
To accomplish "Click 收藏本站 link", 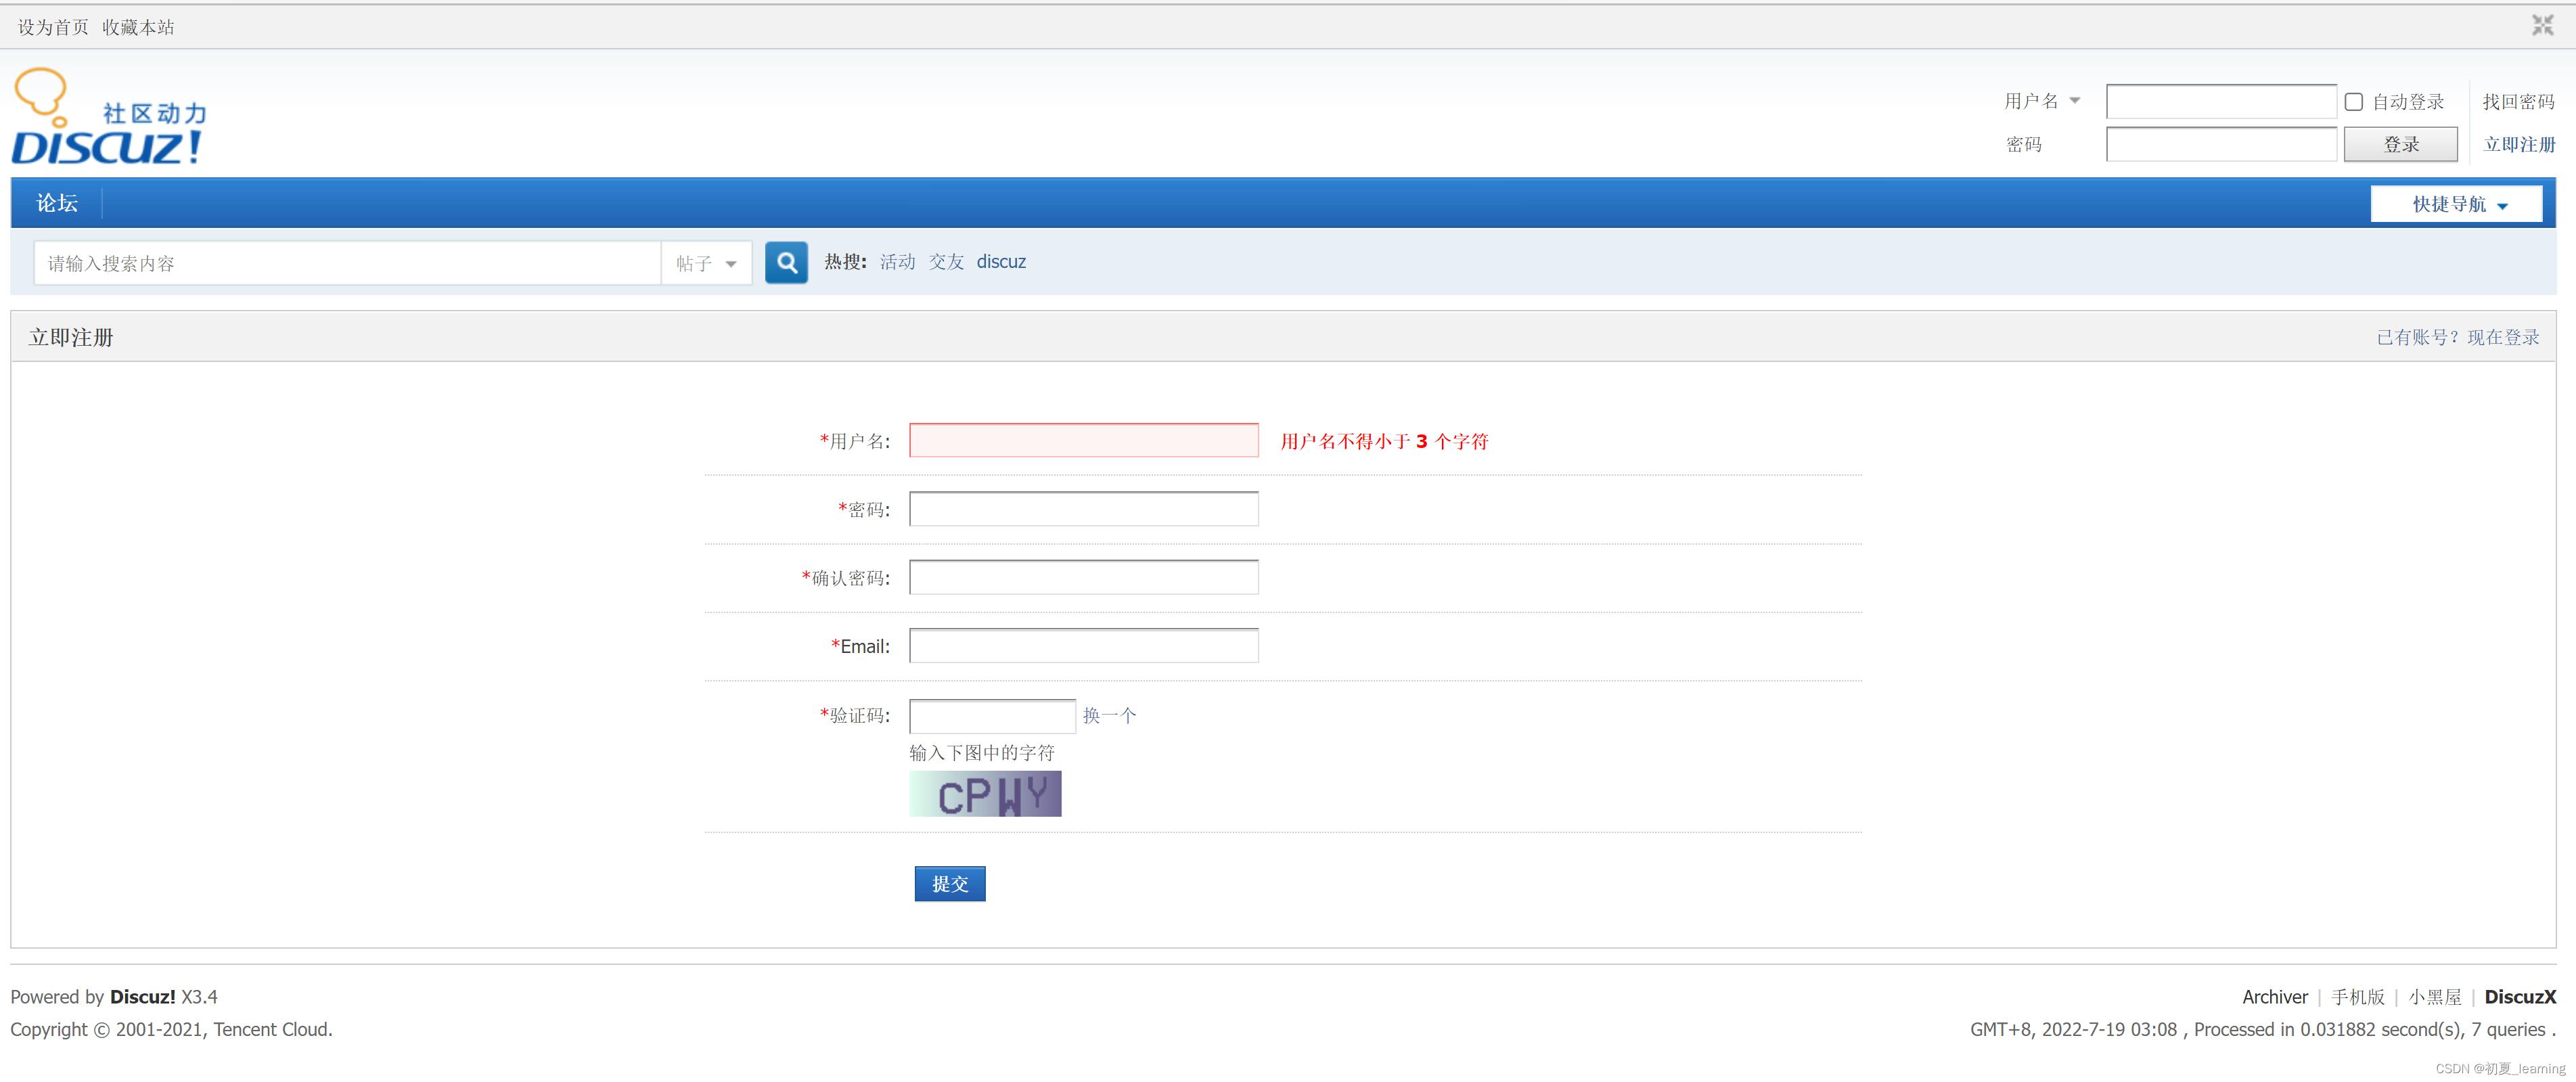I will point(138,27).
